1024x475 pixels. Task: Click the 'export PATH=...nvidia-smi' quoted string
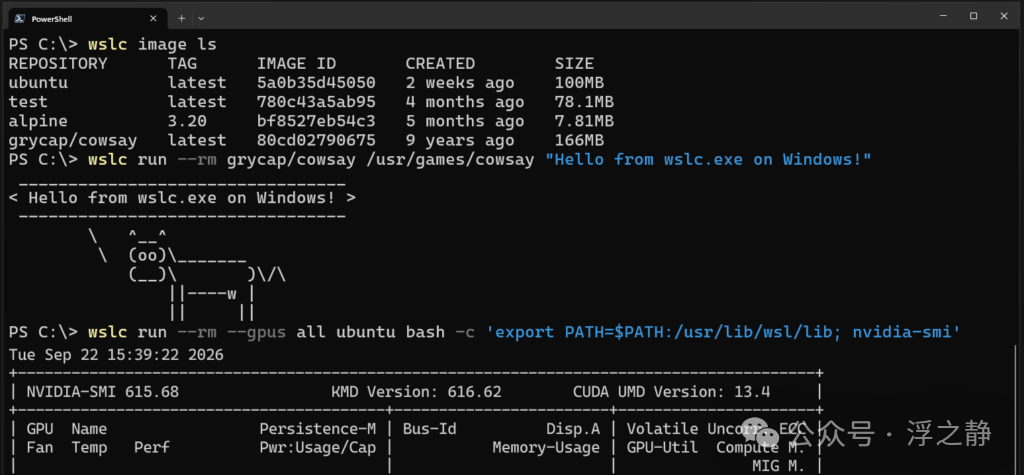pyautogui.click(x=724, y=332)
